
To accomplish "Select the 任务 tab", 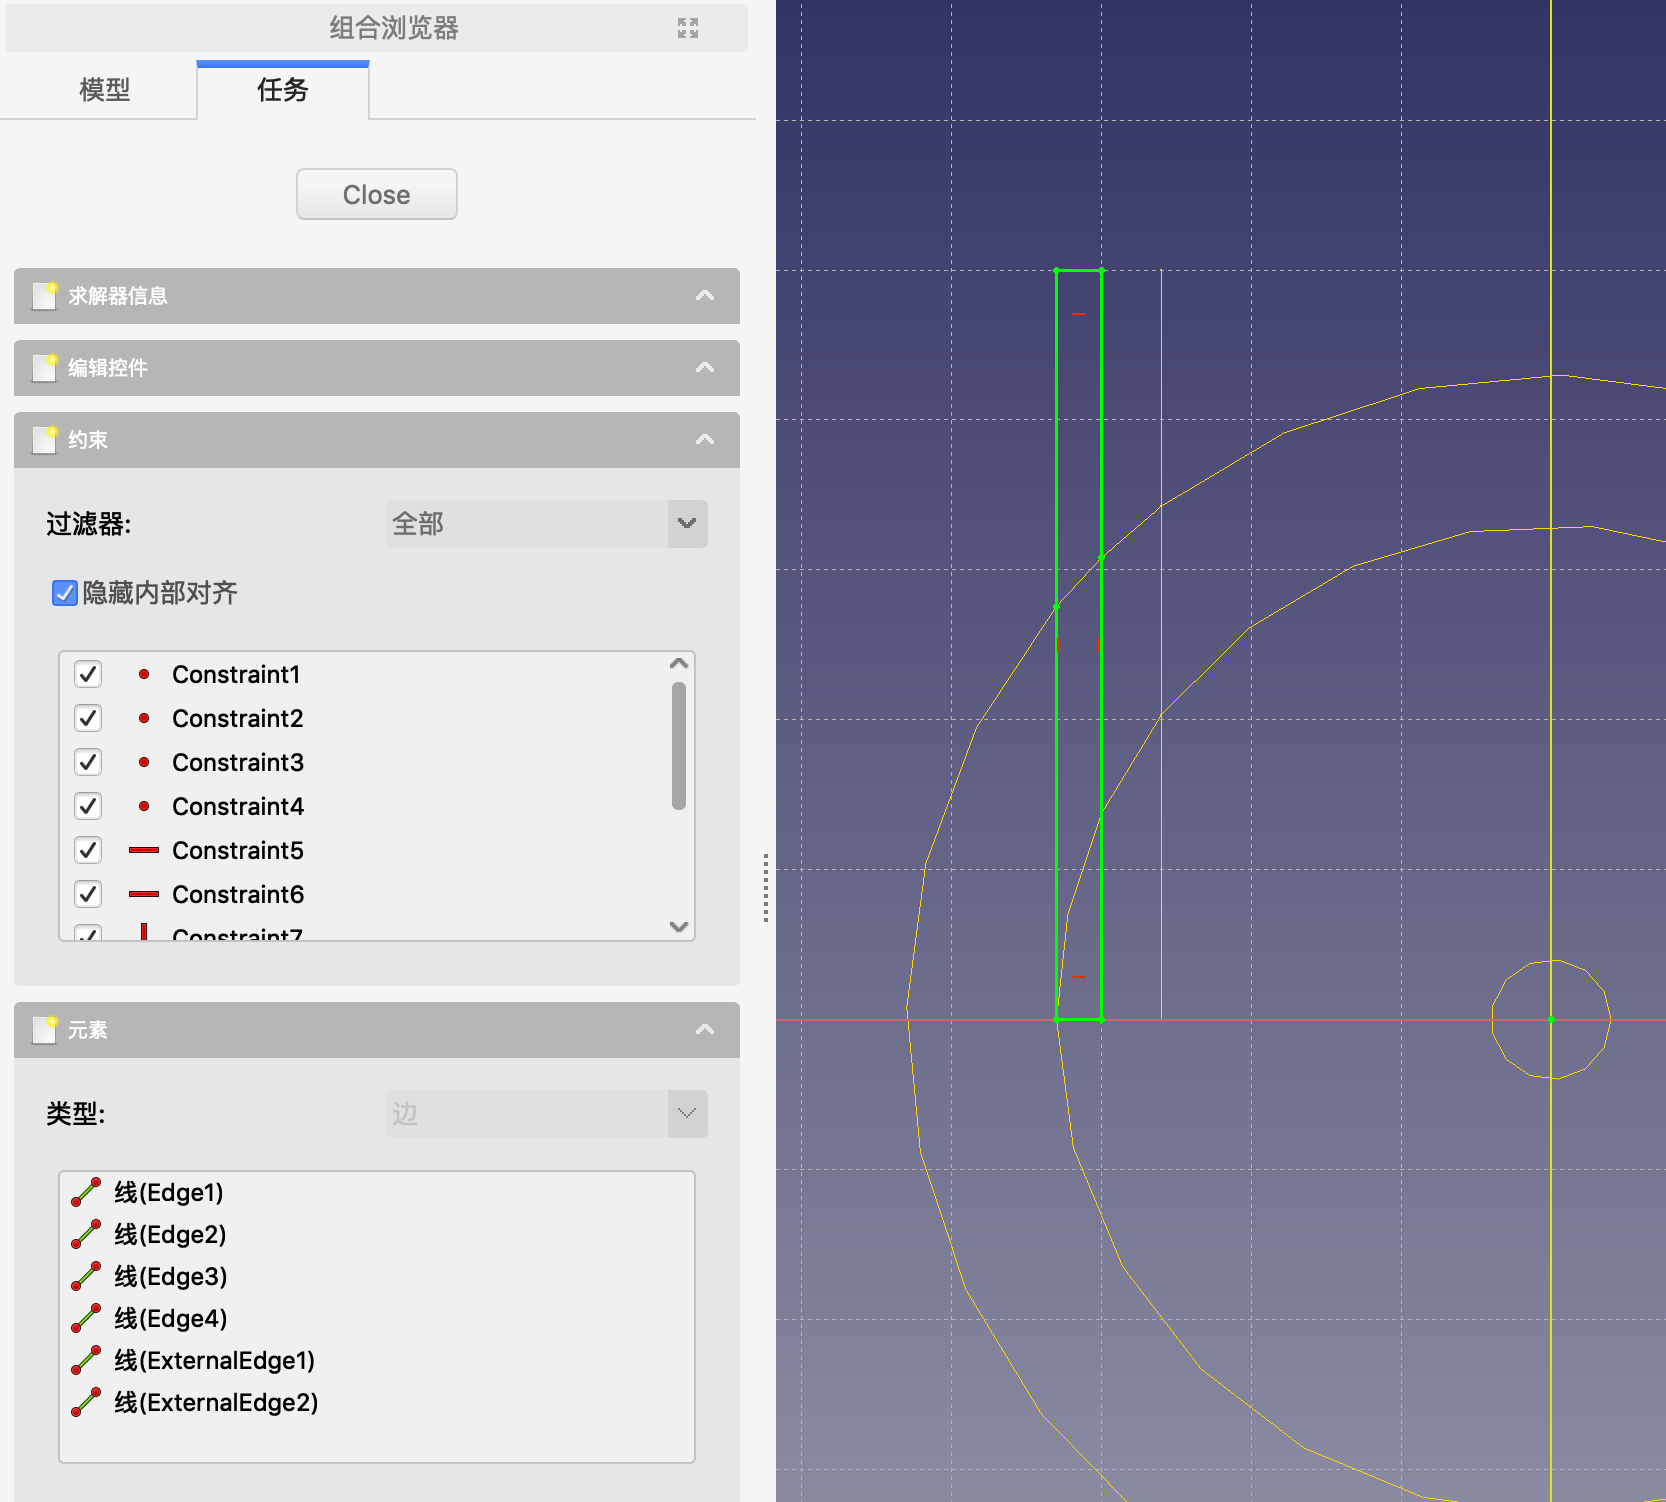I will [x=283, y=90].
